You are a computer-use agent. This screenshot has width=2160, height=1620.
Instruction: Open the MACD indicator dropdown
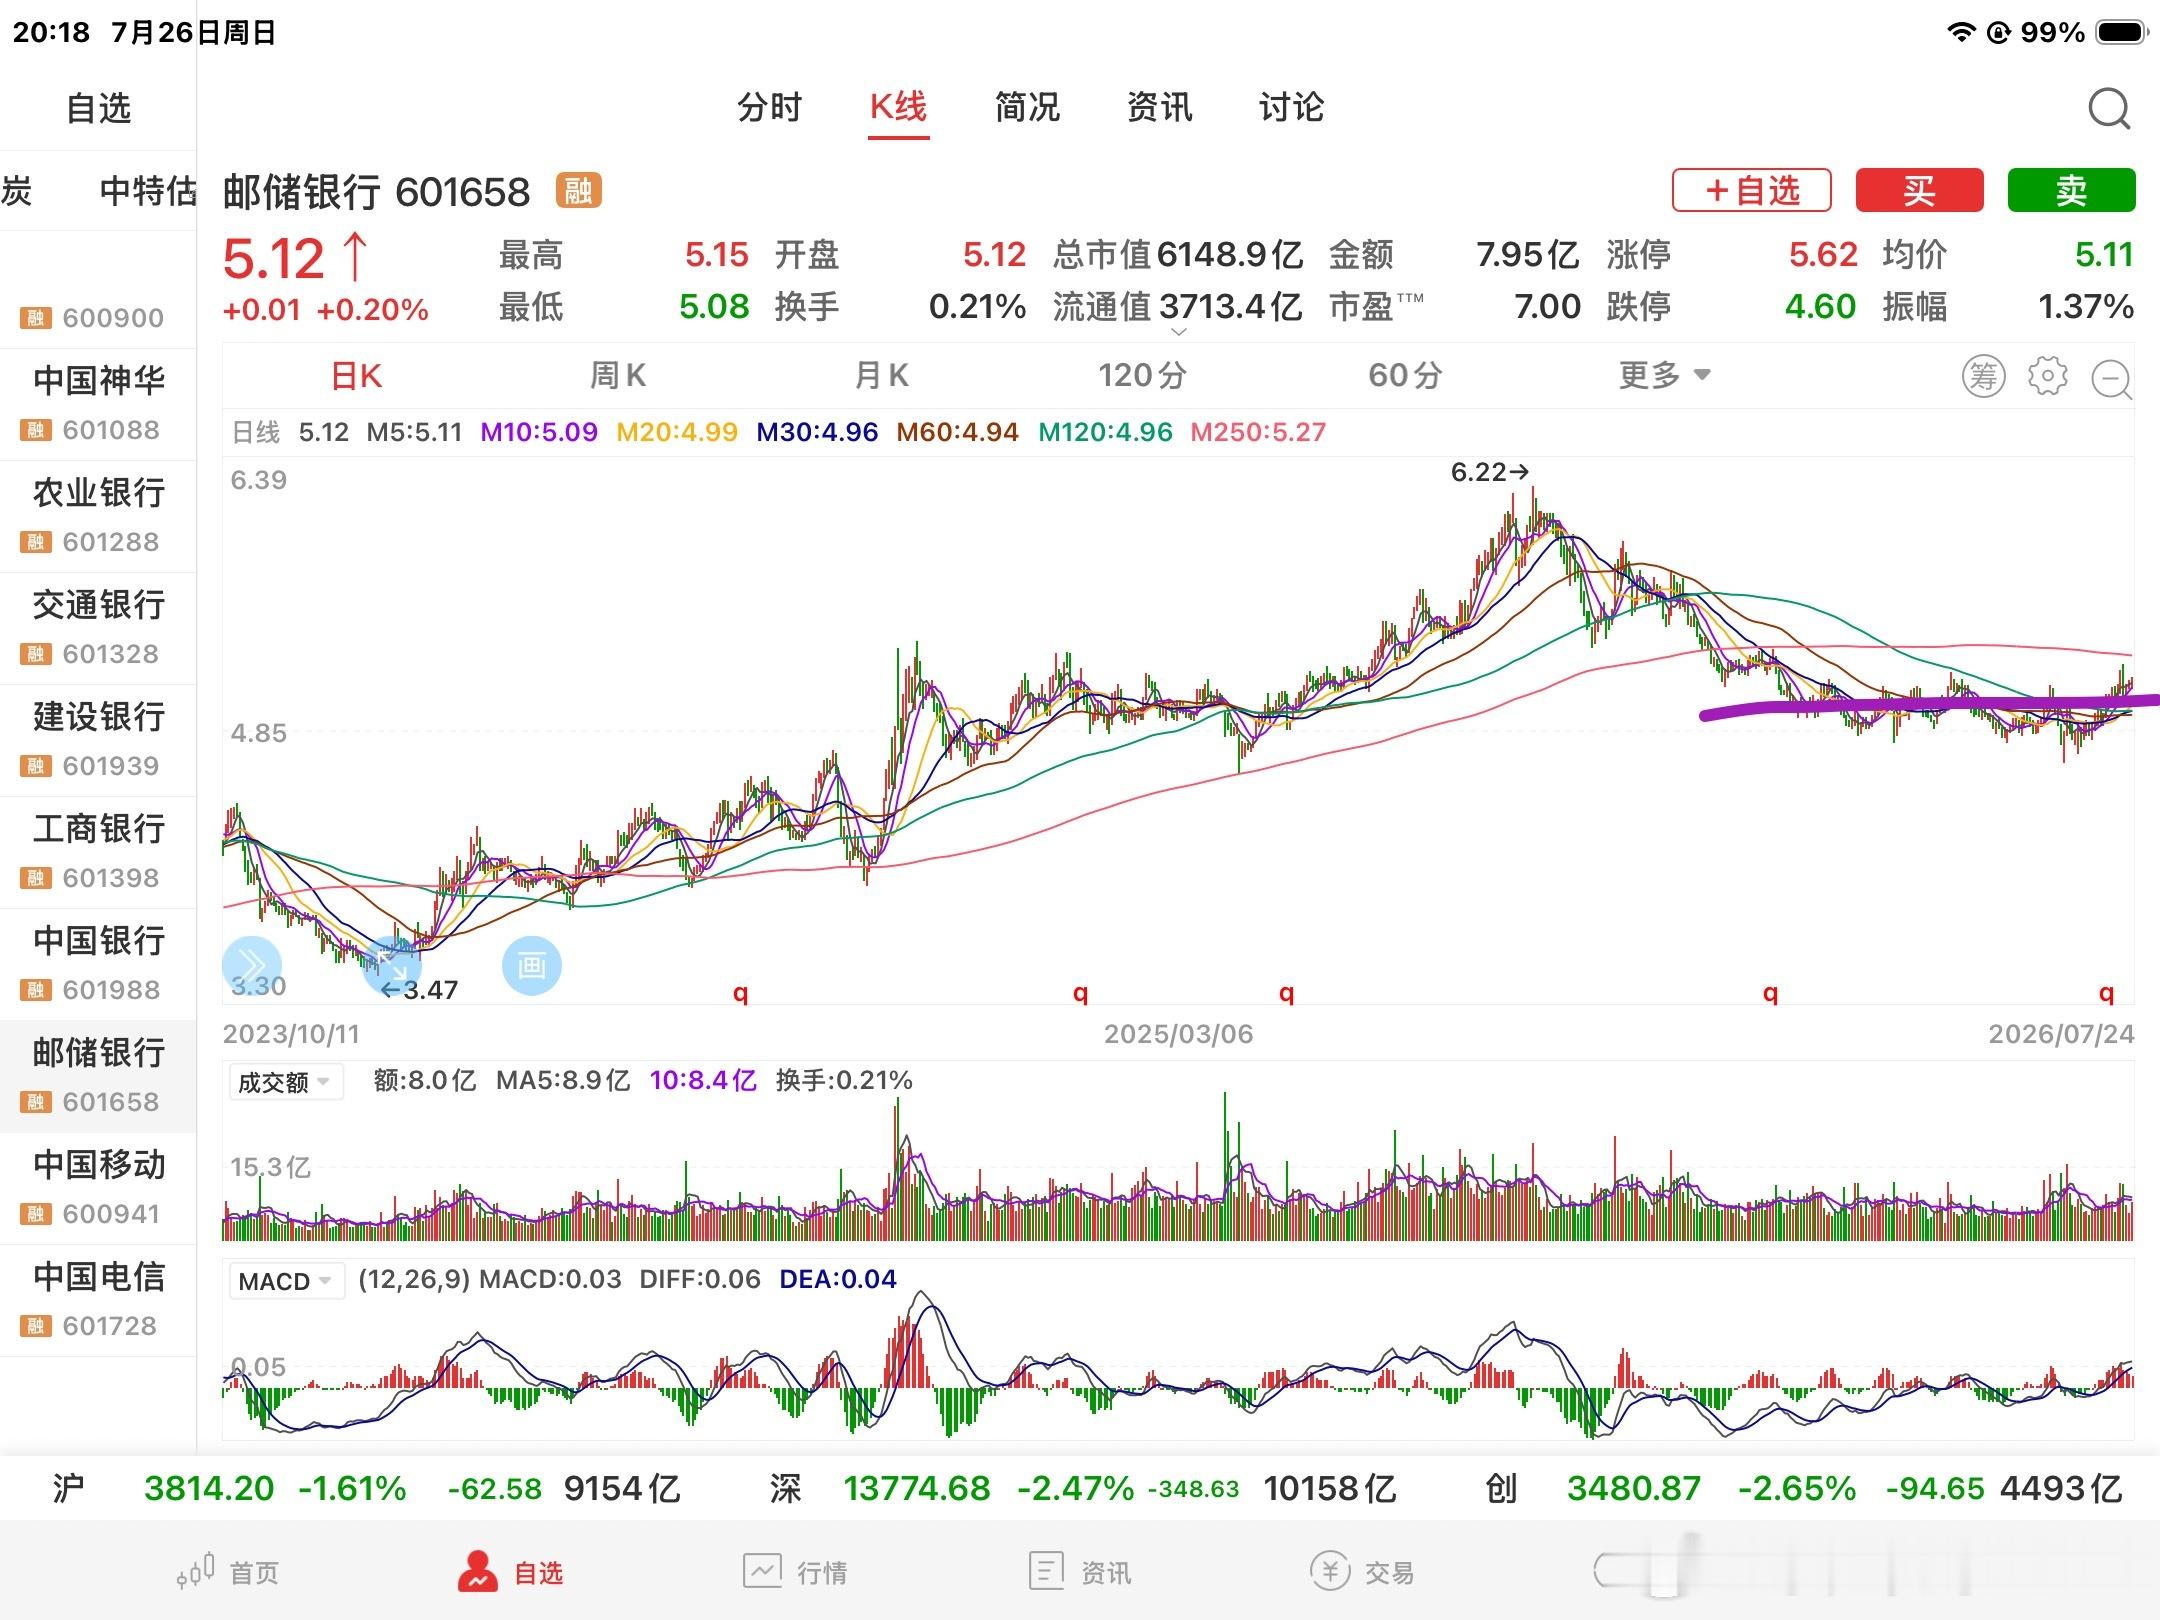coord(286,1281)
